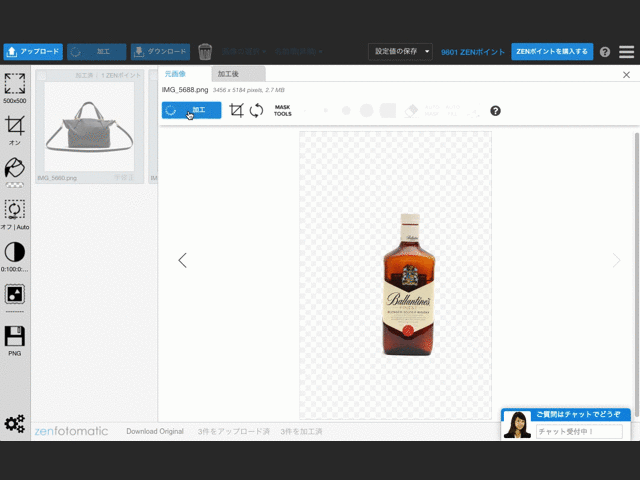Select the handbag image thumbnail
Viewport: 640px width, 480px height.
coord(89,127)
